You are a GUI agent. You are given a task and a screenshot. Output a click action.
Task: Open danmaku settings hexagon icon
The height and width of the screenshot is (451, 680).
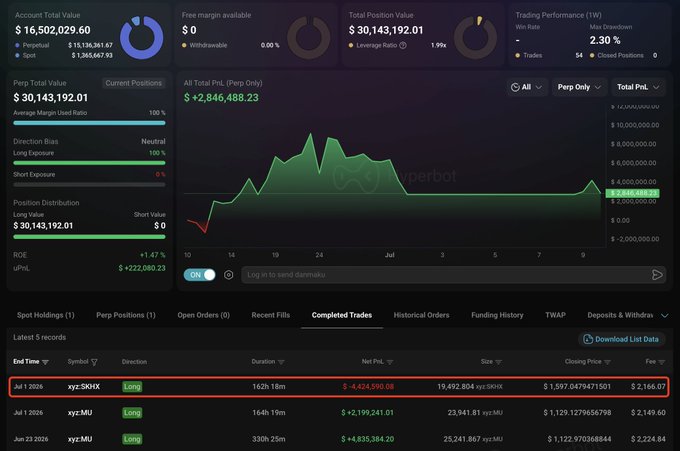pos(229,275)
